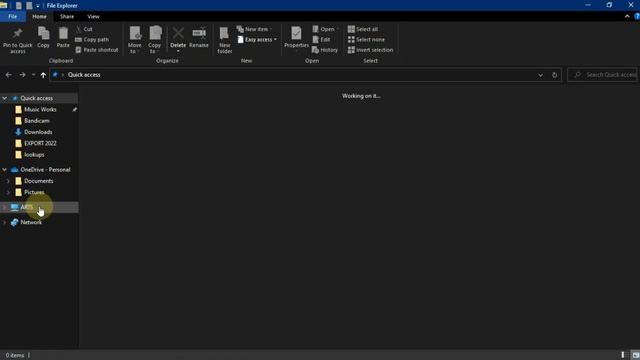Open Documents under OneDrive
Screen dimensions: 640x360
[x=38, y=181]
